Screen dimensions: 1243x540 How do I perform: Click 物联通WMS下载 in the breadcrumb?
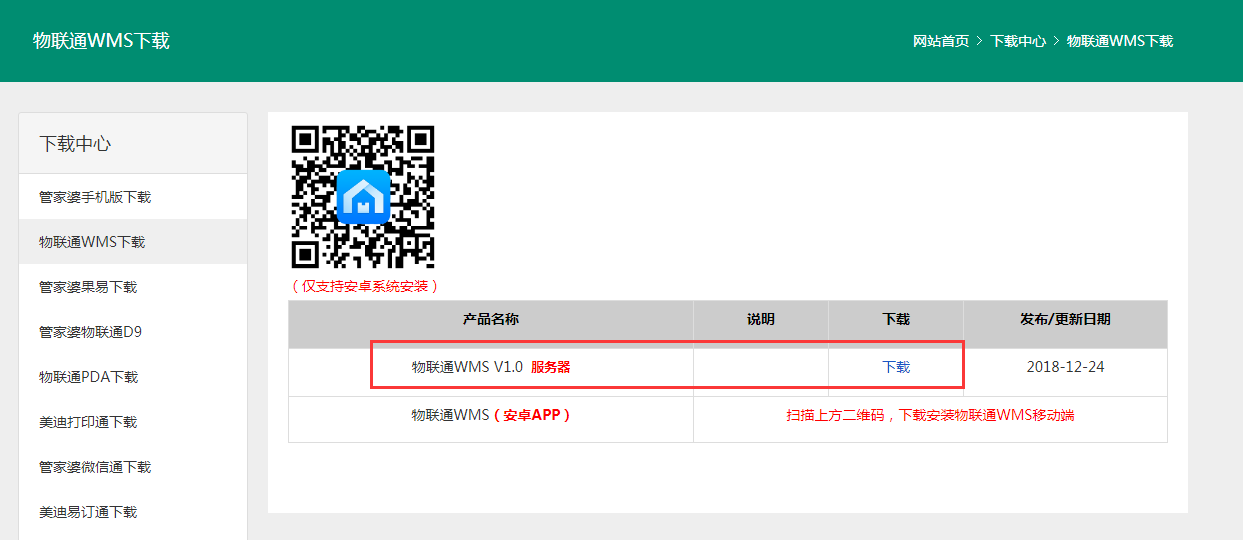click(x=1120, y=41)
